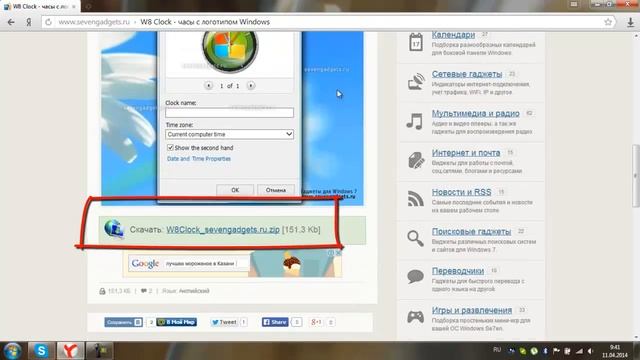640x360 pixels.
Task: Bookmark the page with the star icon
Action: (608, 22)
